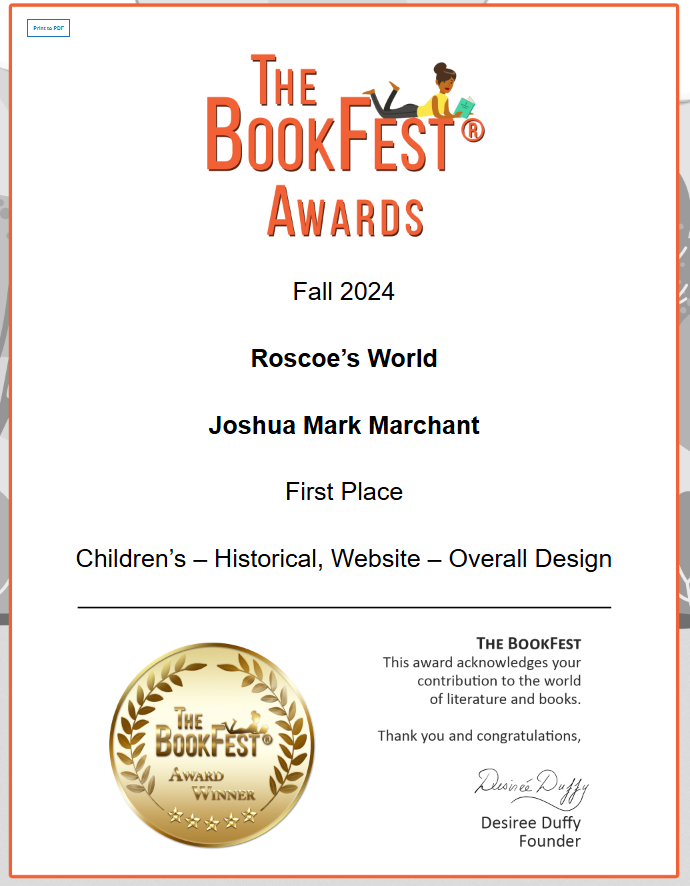The height and width of the screenshot is (886, 690).
Task: Select the "Children's – Historical, Website – Overall Design" line
Action: click(344, 559)
